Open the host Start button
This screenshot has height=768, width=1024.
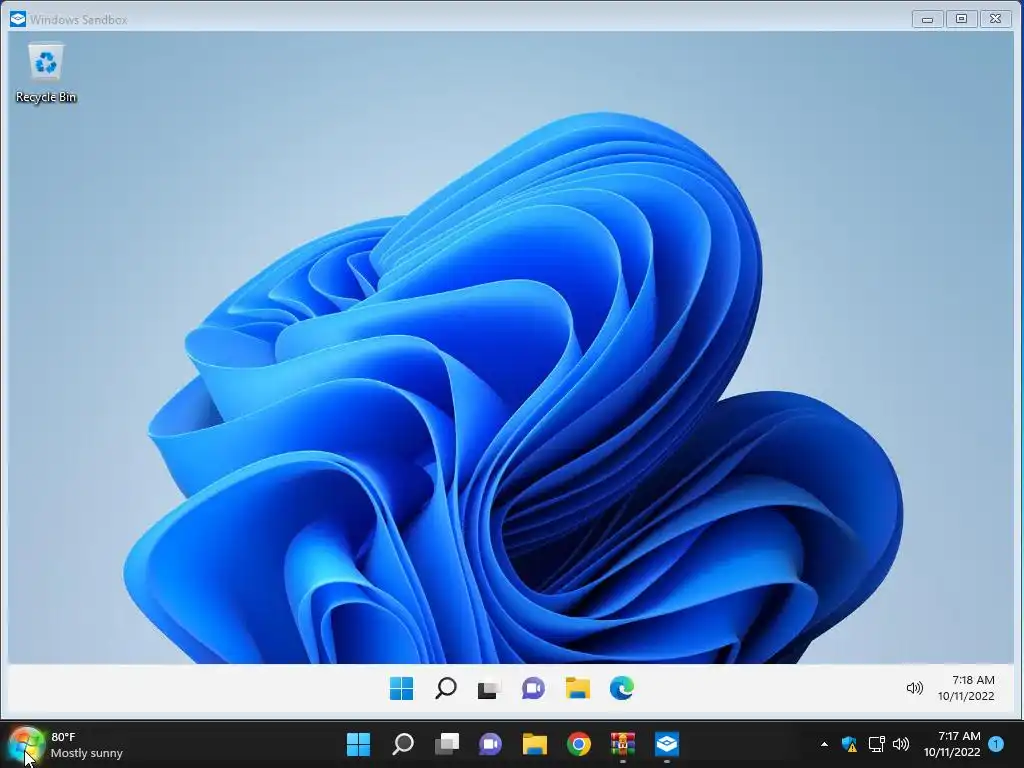pyautogui.click(x=358, y=744)
